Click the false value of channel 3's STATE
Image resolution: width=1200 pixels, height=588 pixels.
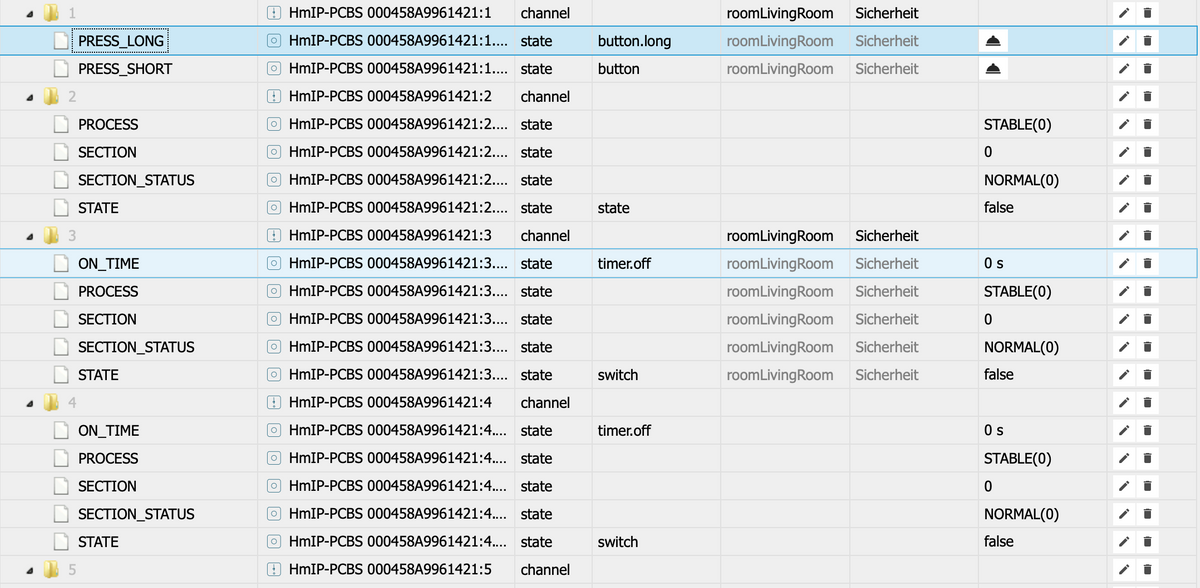(998, 374)
